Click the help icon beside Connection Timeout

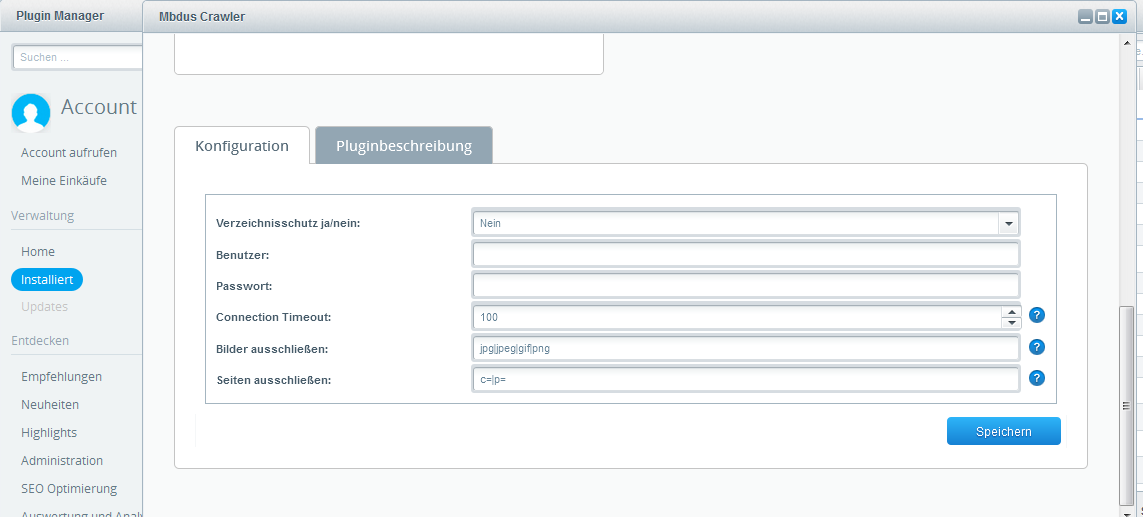tap(1037, 315)
